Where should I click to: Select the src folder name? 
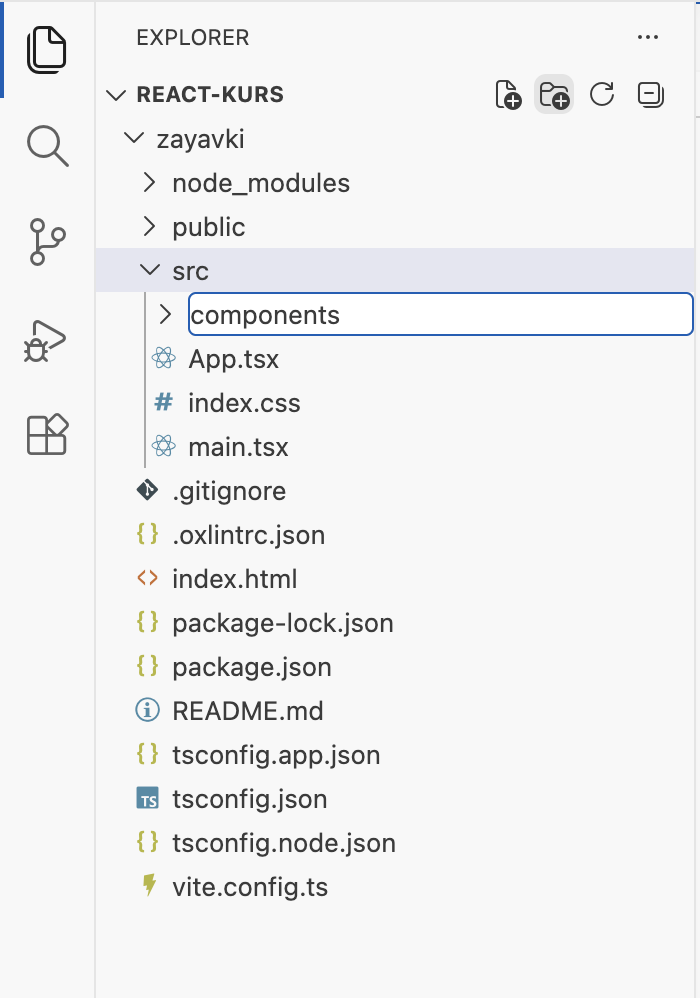pyautogui.click(x=190, y=271)
